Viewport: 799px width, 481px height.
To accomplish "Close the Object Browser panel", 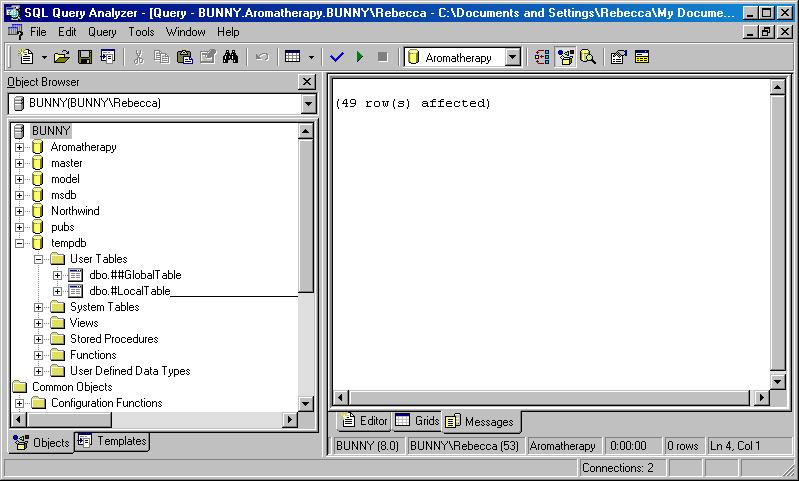I will 307,82.
